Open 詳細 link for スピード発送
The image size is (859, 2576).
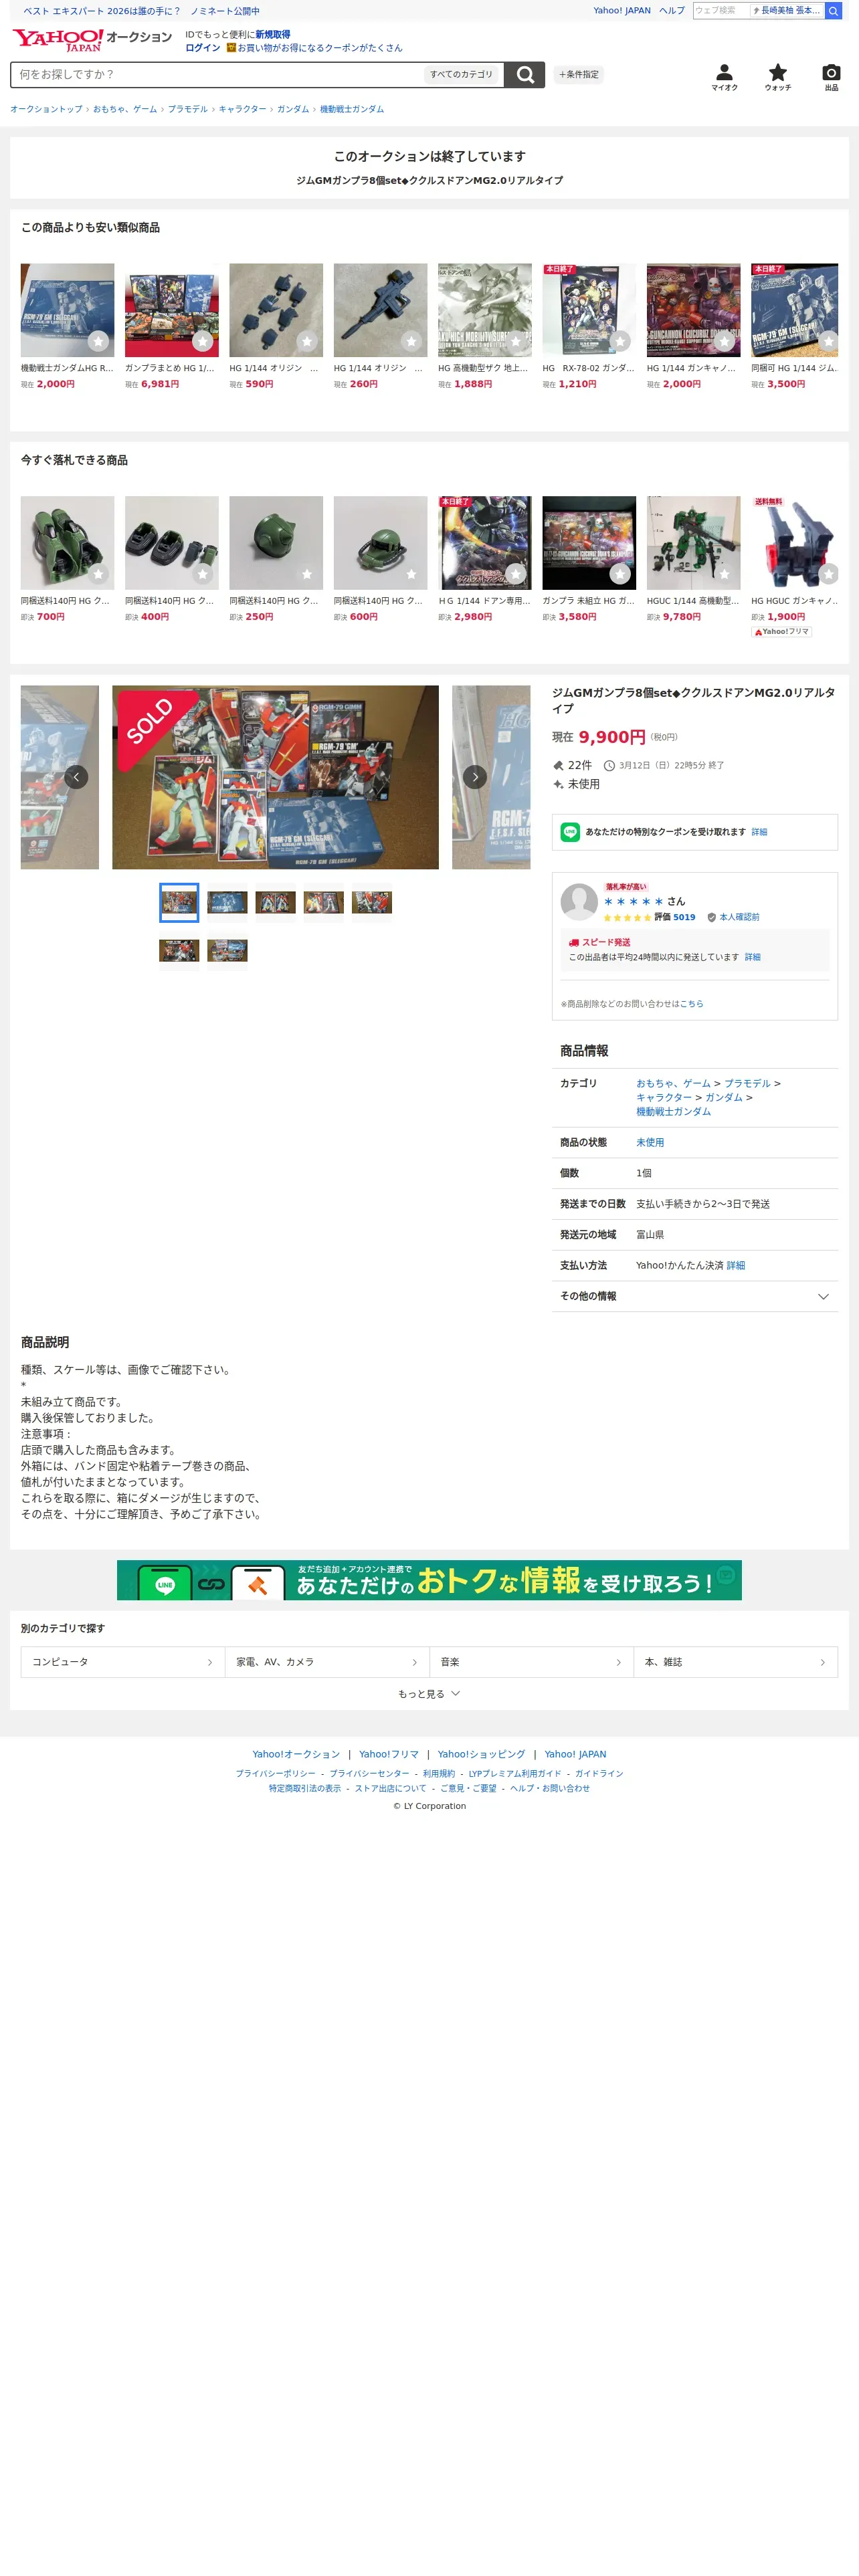[x=752, y=957]
